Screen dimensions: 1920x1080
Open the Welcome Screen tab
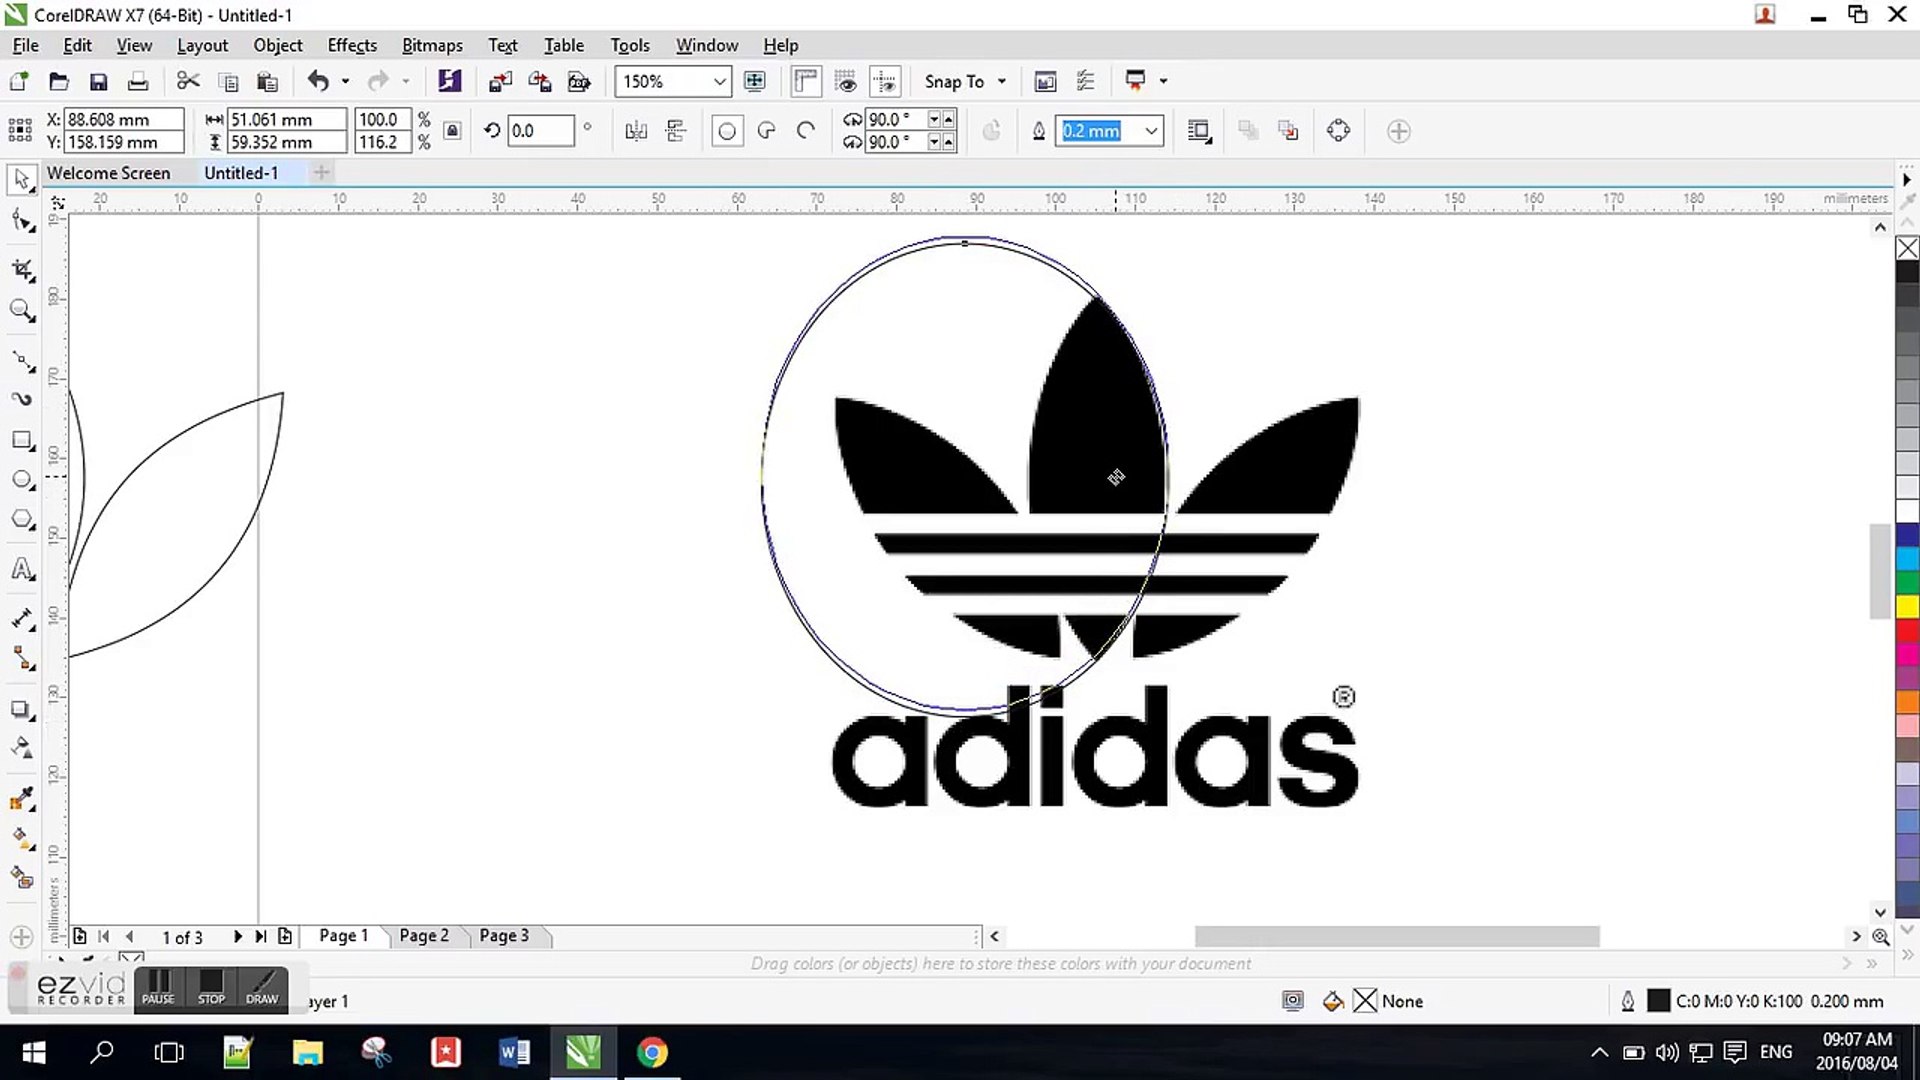108,173
